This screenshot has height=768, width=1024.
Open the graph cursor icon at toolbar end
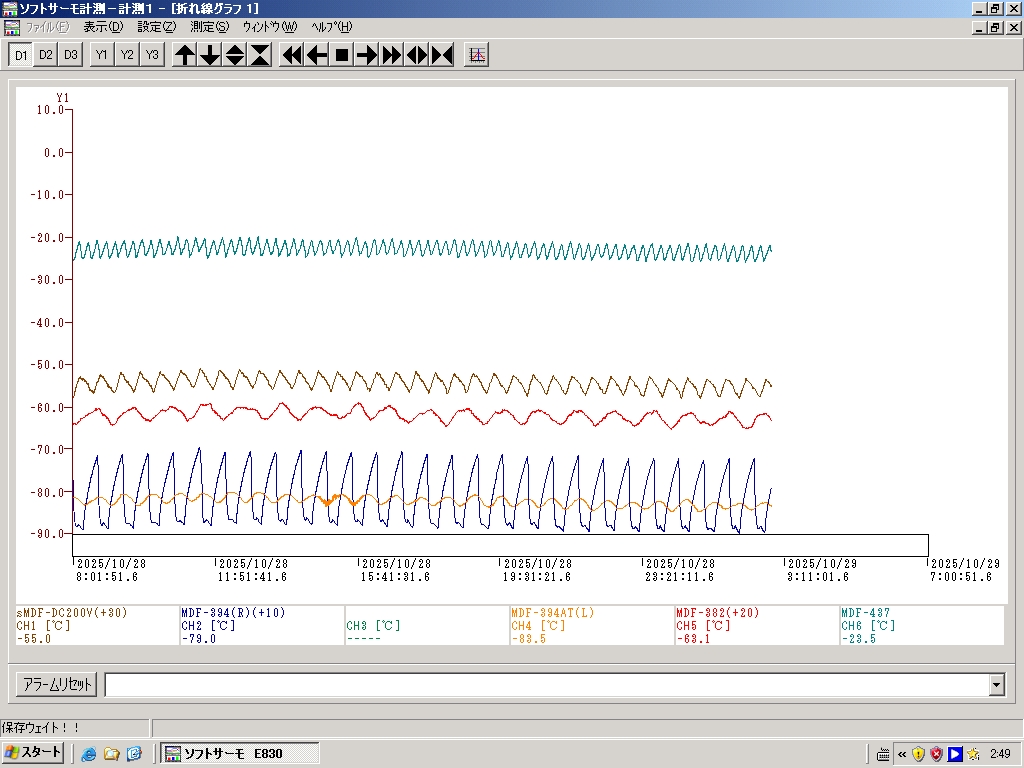point(478,55)
